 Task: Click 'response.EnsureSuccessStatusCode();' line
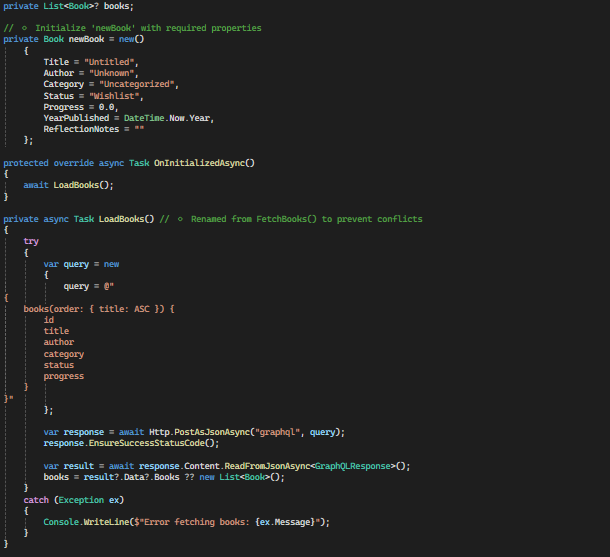pos(131,443)
